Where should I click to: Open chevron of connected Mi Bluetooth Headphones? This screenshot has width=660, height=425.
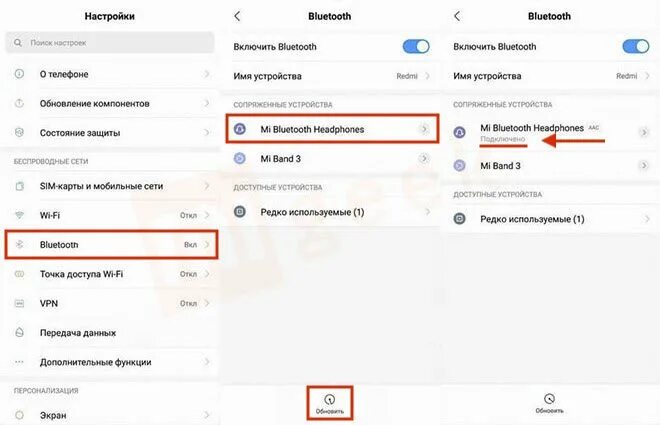point(644,133)
